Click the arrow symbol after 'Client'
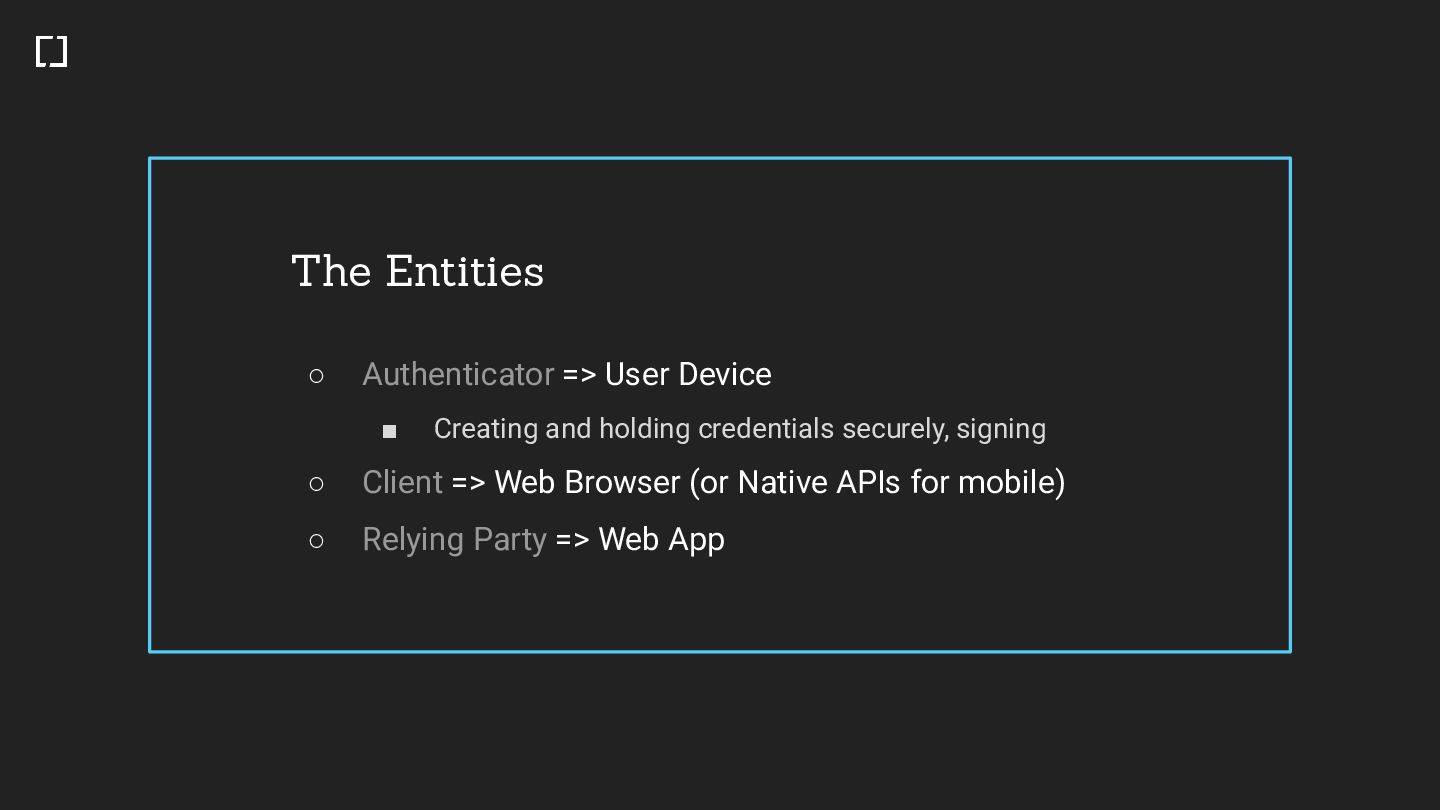The image size is (1440, 810). (468, 483)
